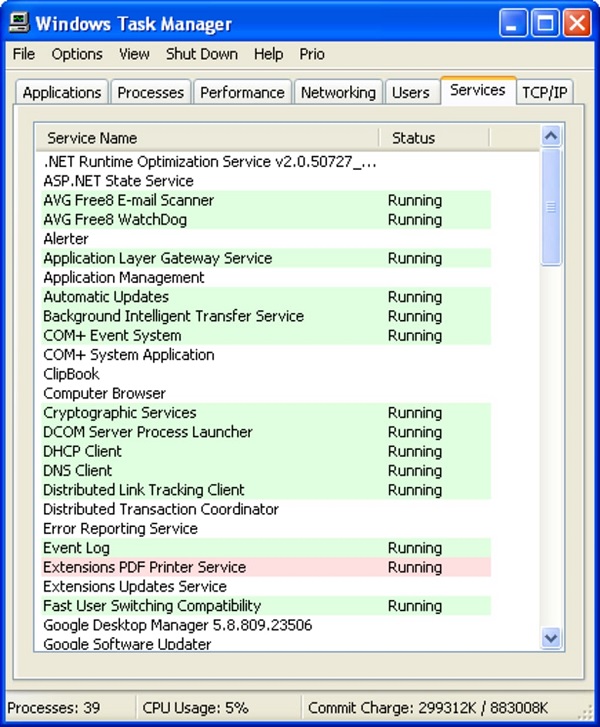Switch to the Performance tab
The height and width of the screenshot is (727, 600).
(x=243, y=92)
